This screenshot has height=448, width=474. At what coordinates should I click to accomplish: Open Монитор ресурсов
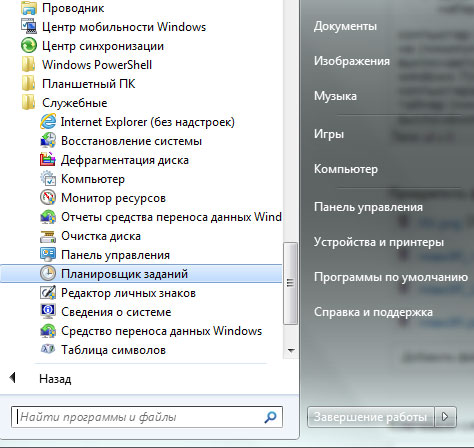click(113, 198)
